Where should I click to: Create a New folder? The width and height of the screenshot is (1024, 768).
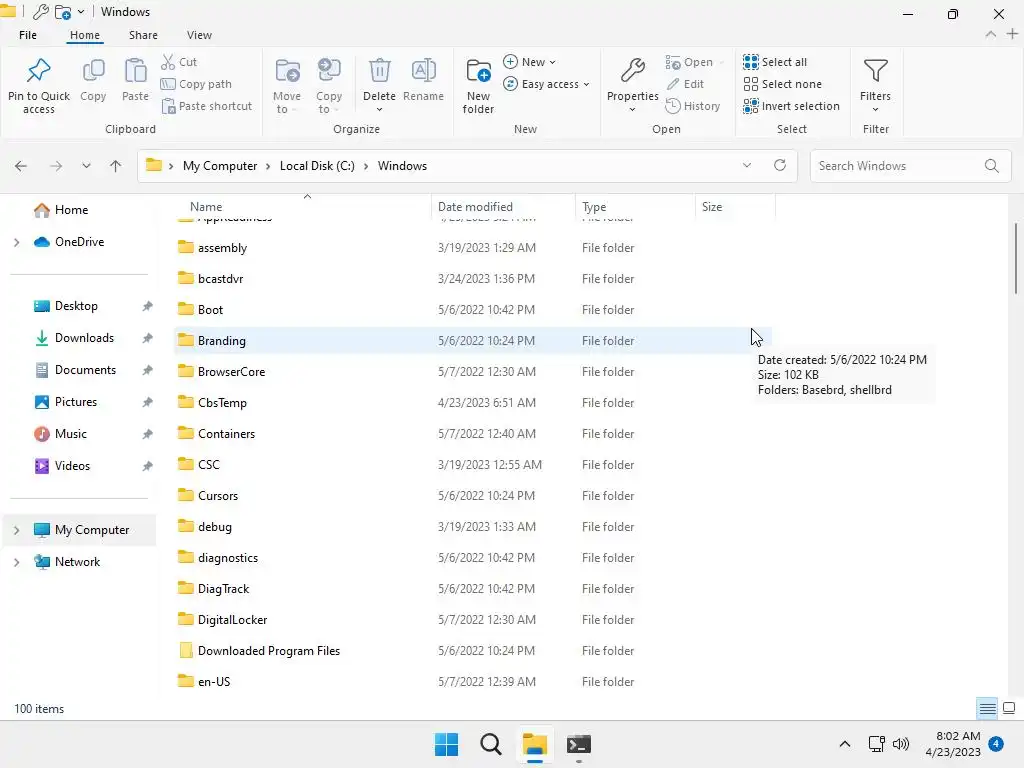tap(478, 85)
